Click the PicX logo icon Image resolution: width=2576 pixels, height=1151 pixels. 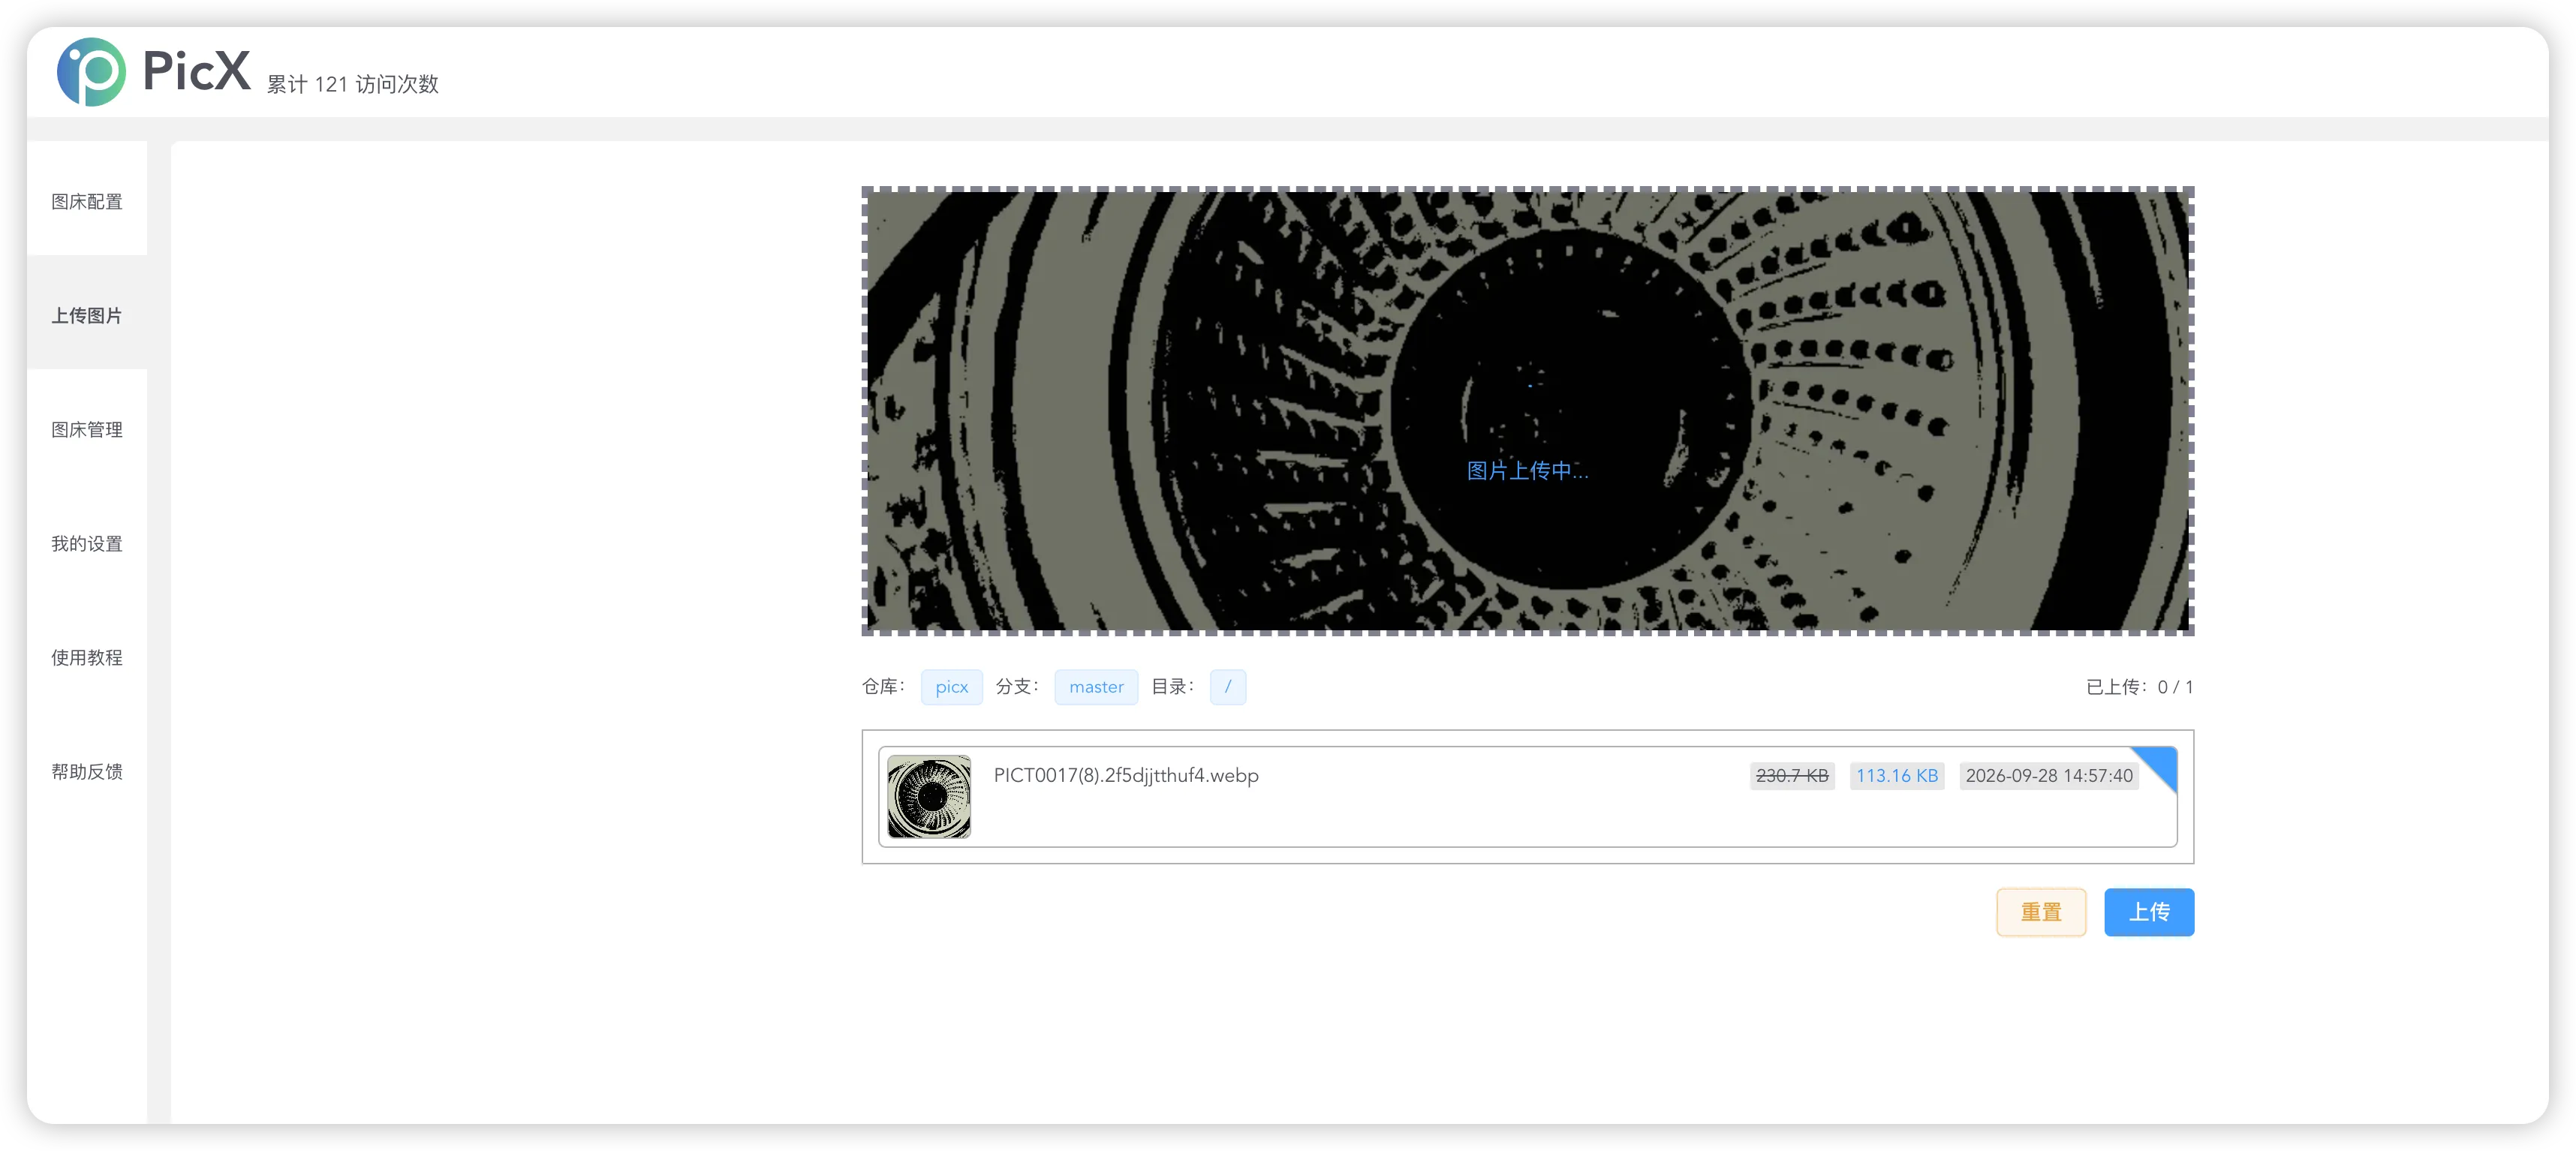[x=91, y=71]
